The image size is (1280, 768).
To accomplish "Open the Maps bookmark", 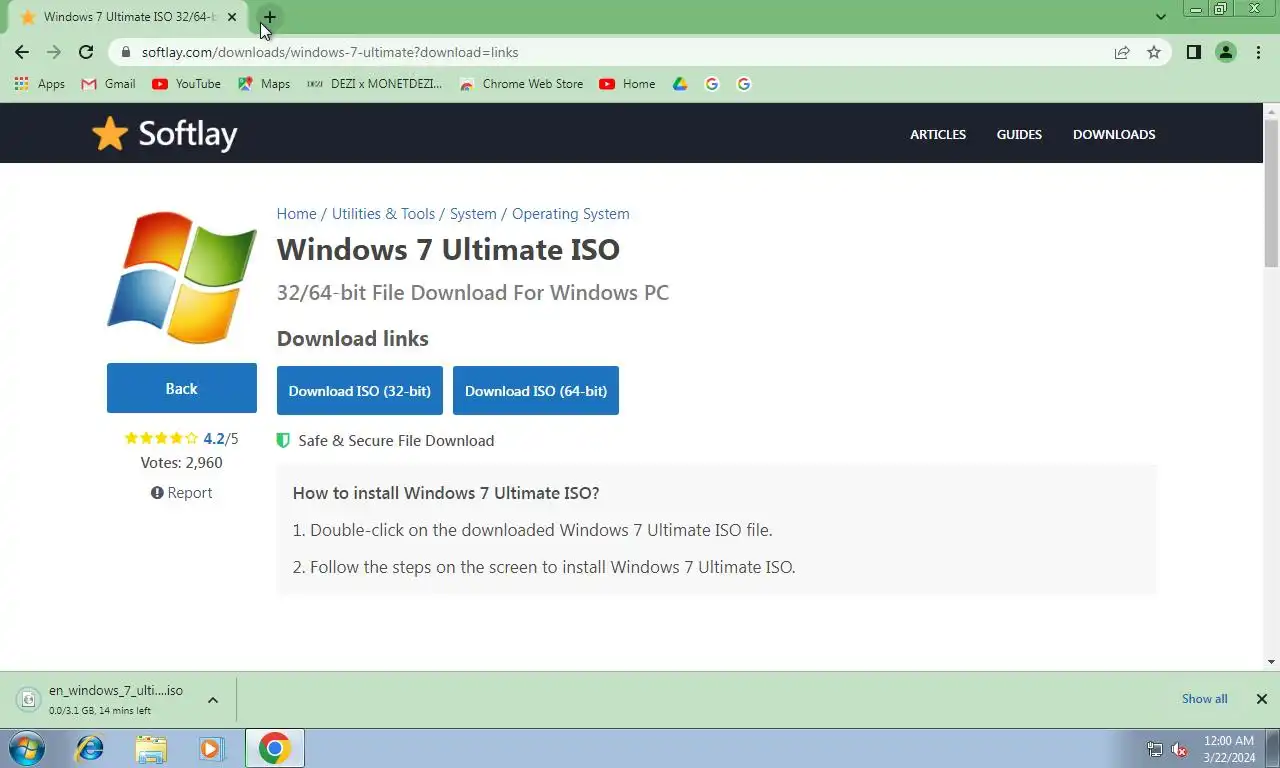I will pos(264,84).
